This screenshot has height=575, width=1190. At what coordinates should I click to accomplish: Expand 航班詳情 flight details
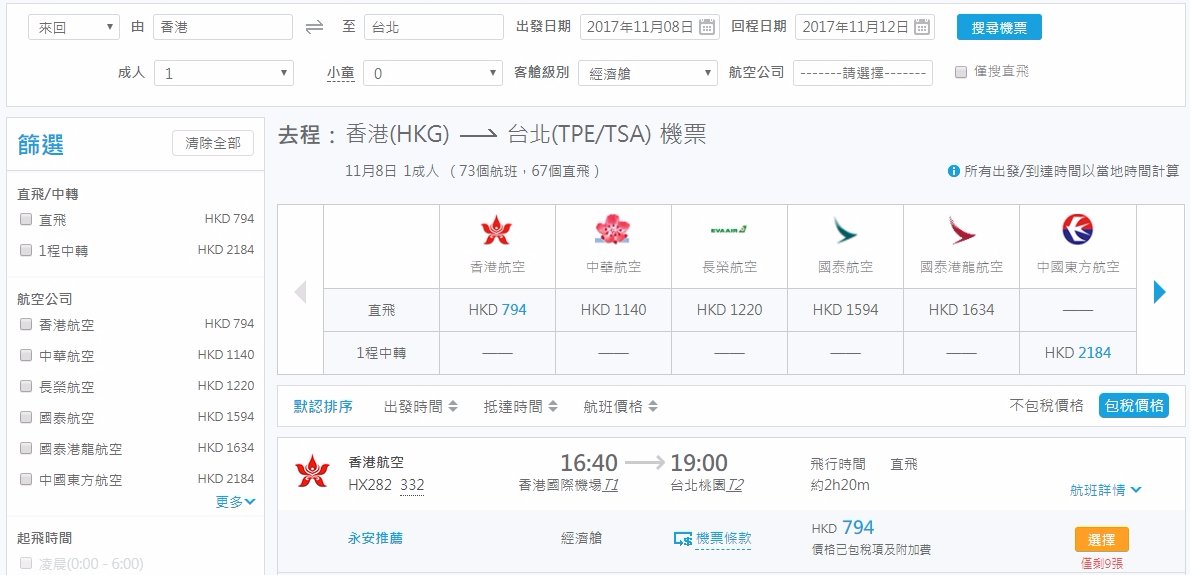[x=1105, y=490]
